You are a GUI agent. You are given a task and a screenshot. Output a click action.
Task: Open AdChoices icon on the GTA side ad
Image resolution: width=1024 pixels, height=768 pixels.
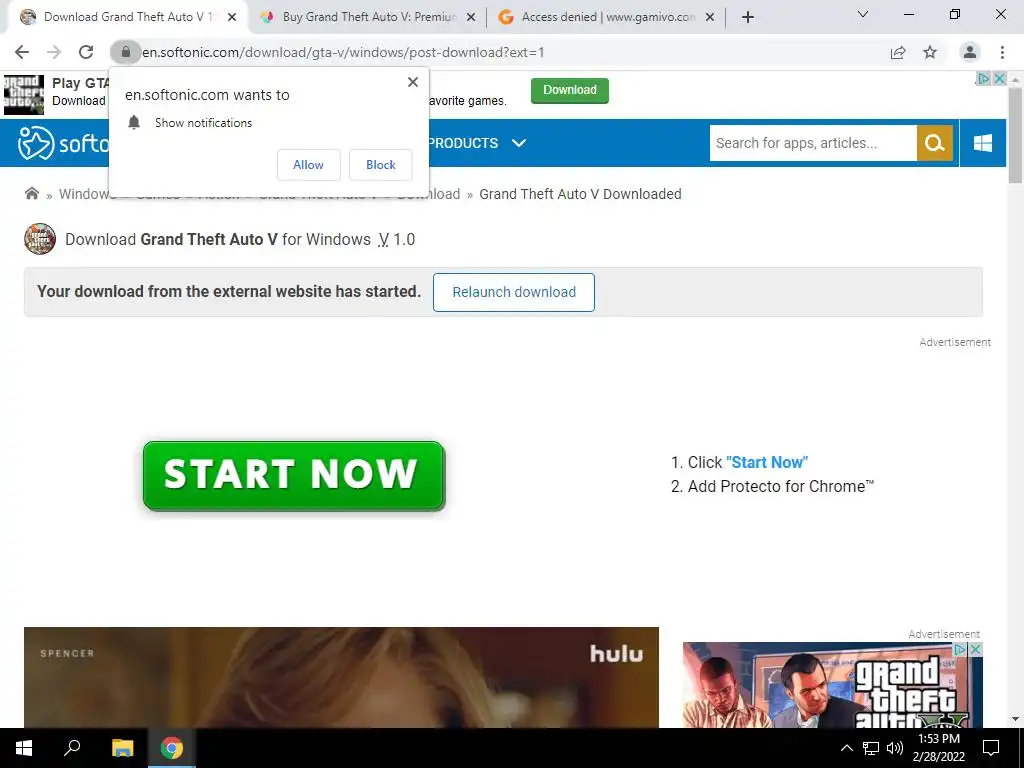960,649
